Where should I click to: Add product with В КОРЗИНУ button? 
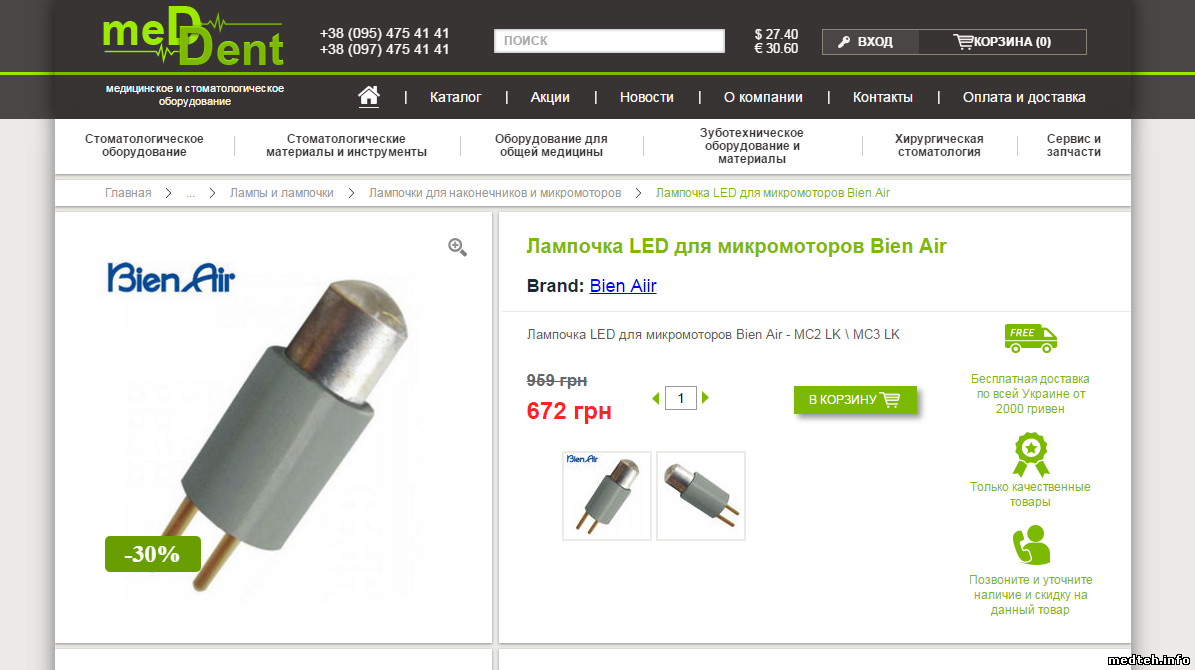[855, 399]
